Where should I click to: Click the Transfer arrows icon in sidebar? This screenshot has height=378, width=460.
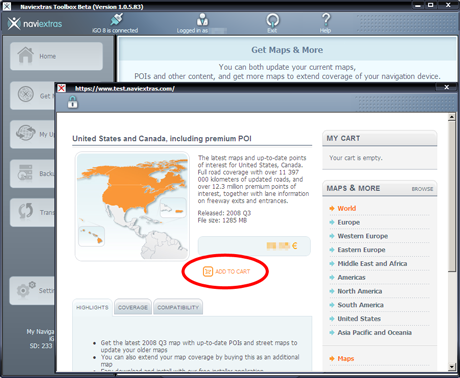click(x=26, y=211)
